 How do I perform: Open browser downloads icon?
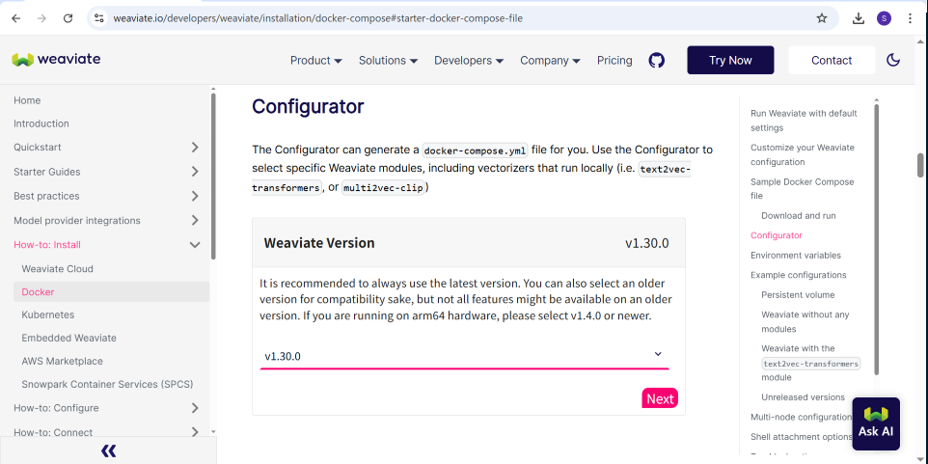click(x=858, y=18)
